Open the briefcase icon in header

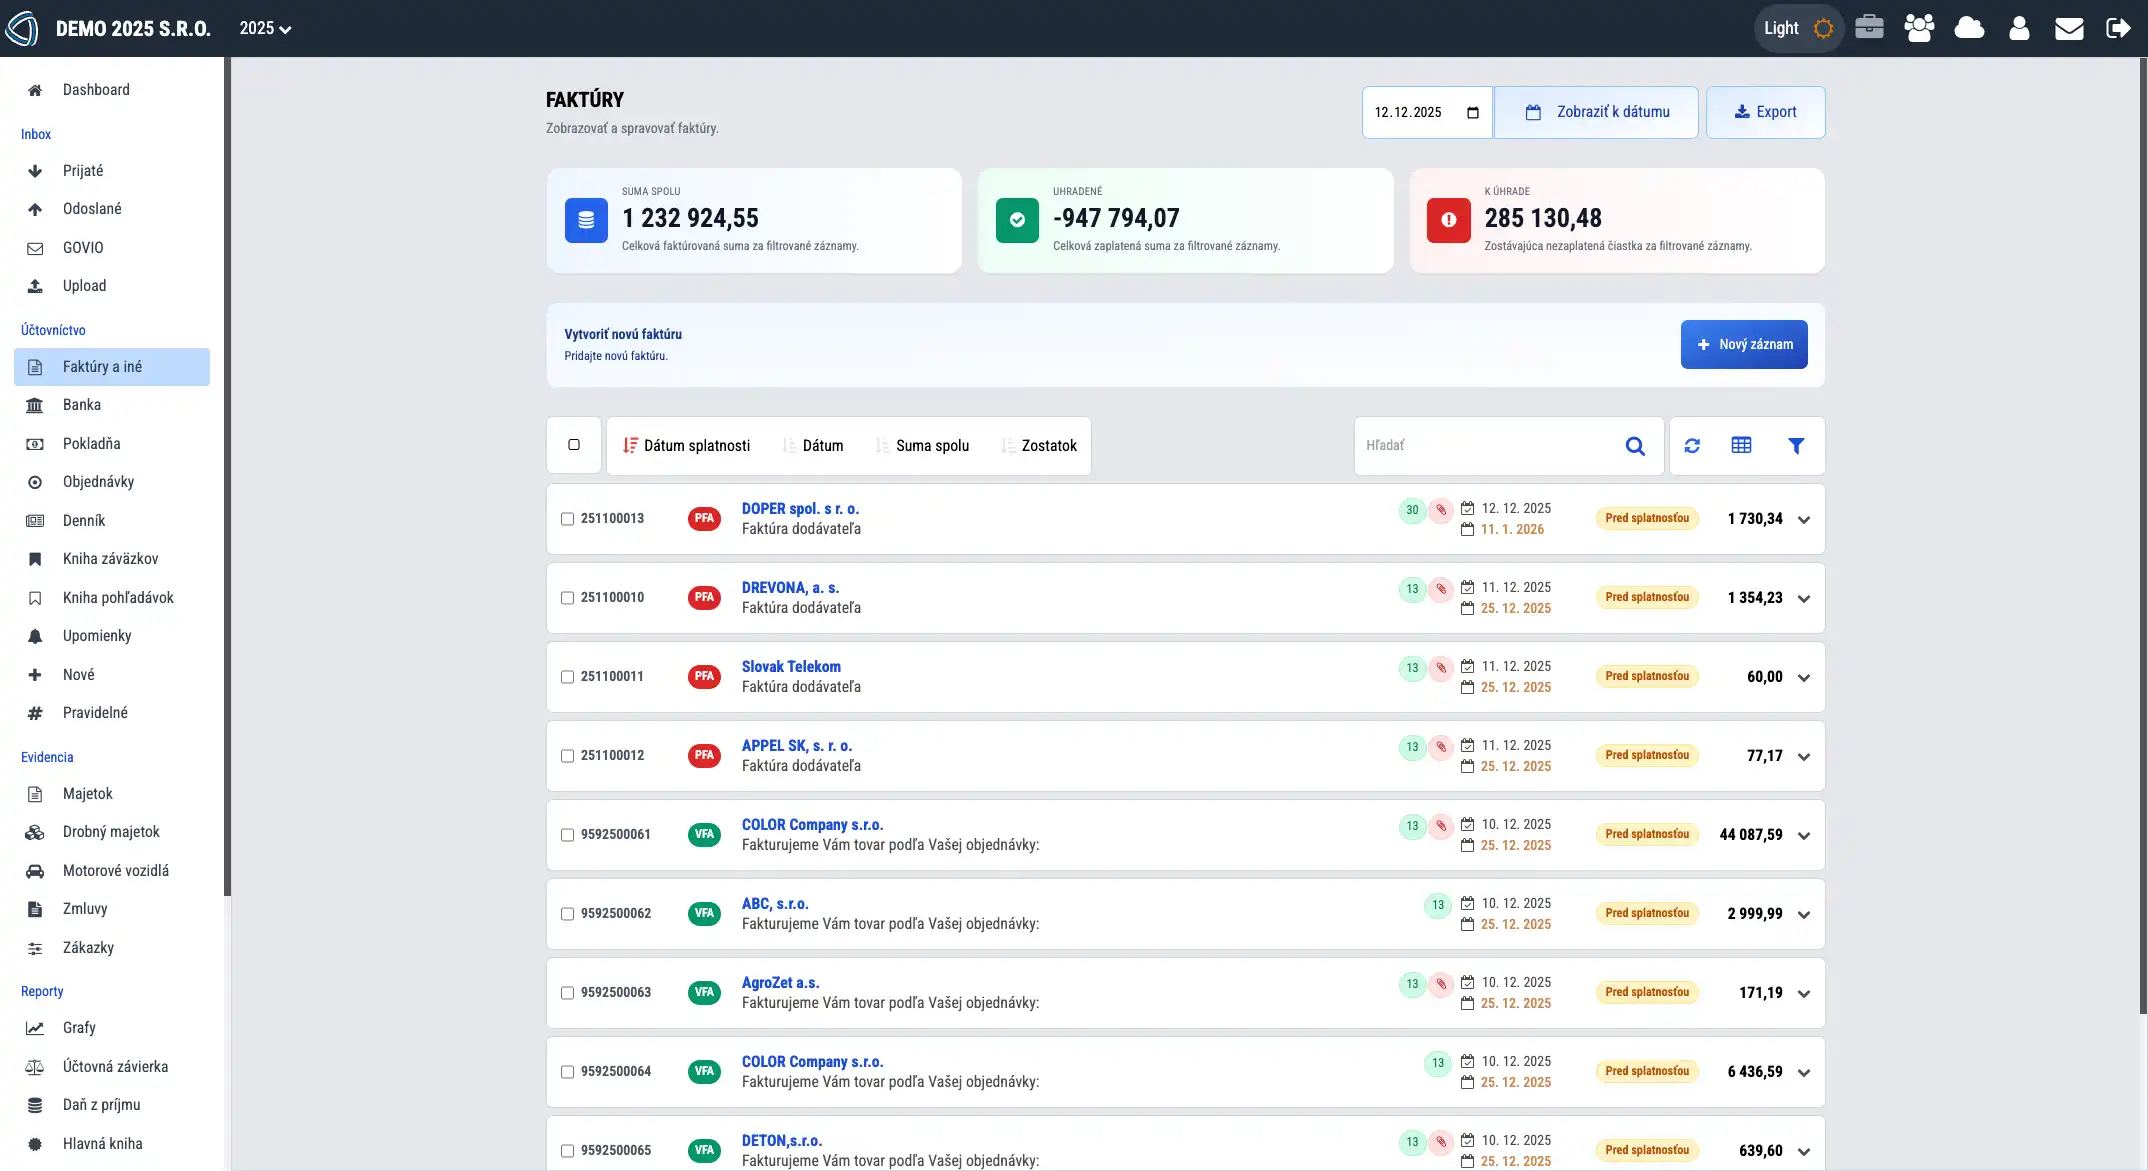1869,28
